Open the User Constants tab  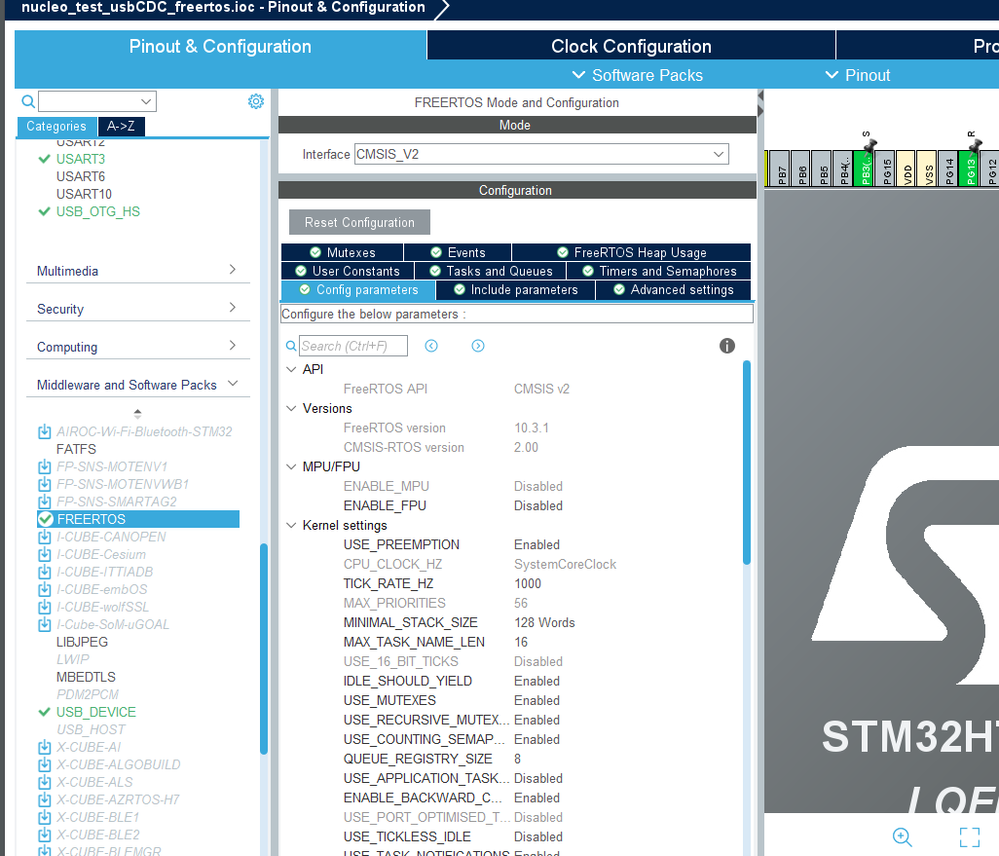pos(347,271)
